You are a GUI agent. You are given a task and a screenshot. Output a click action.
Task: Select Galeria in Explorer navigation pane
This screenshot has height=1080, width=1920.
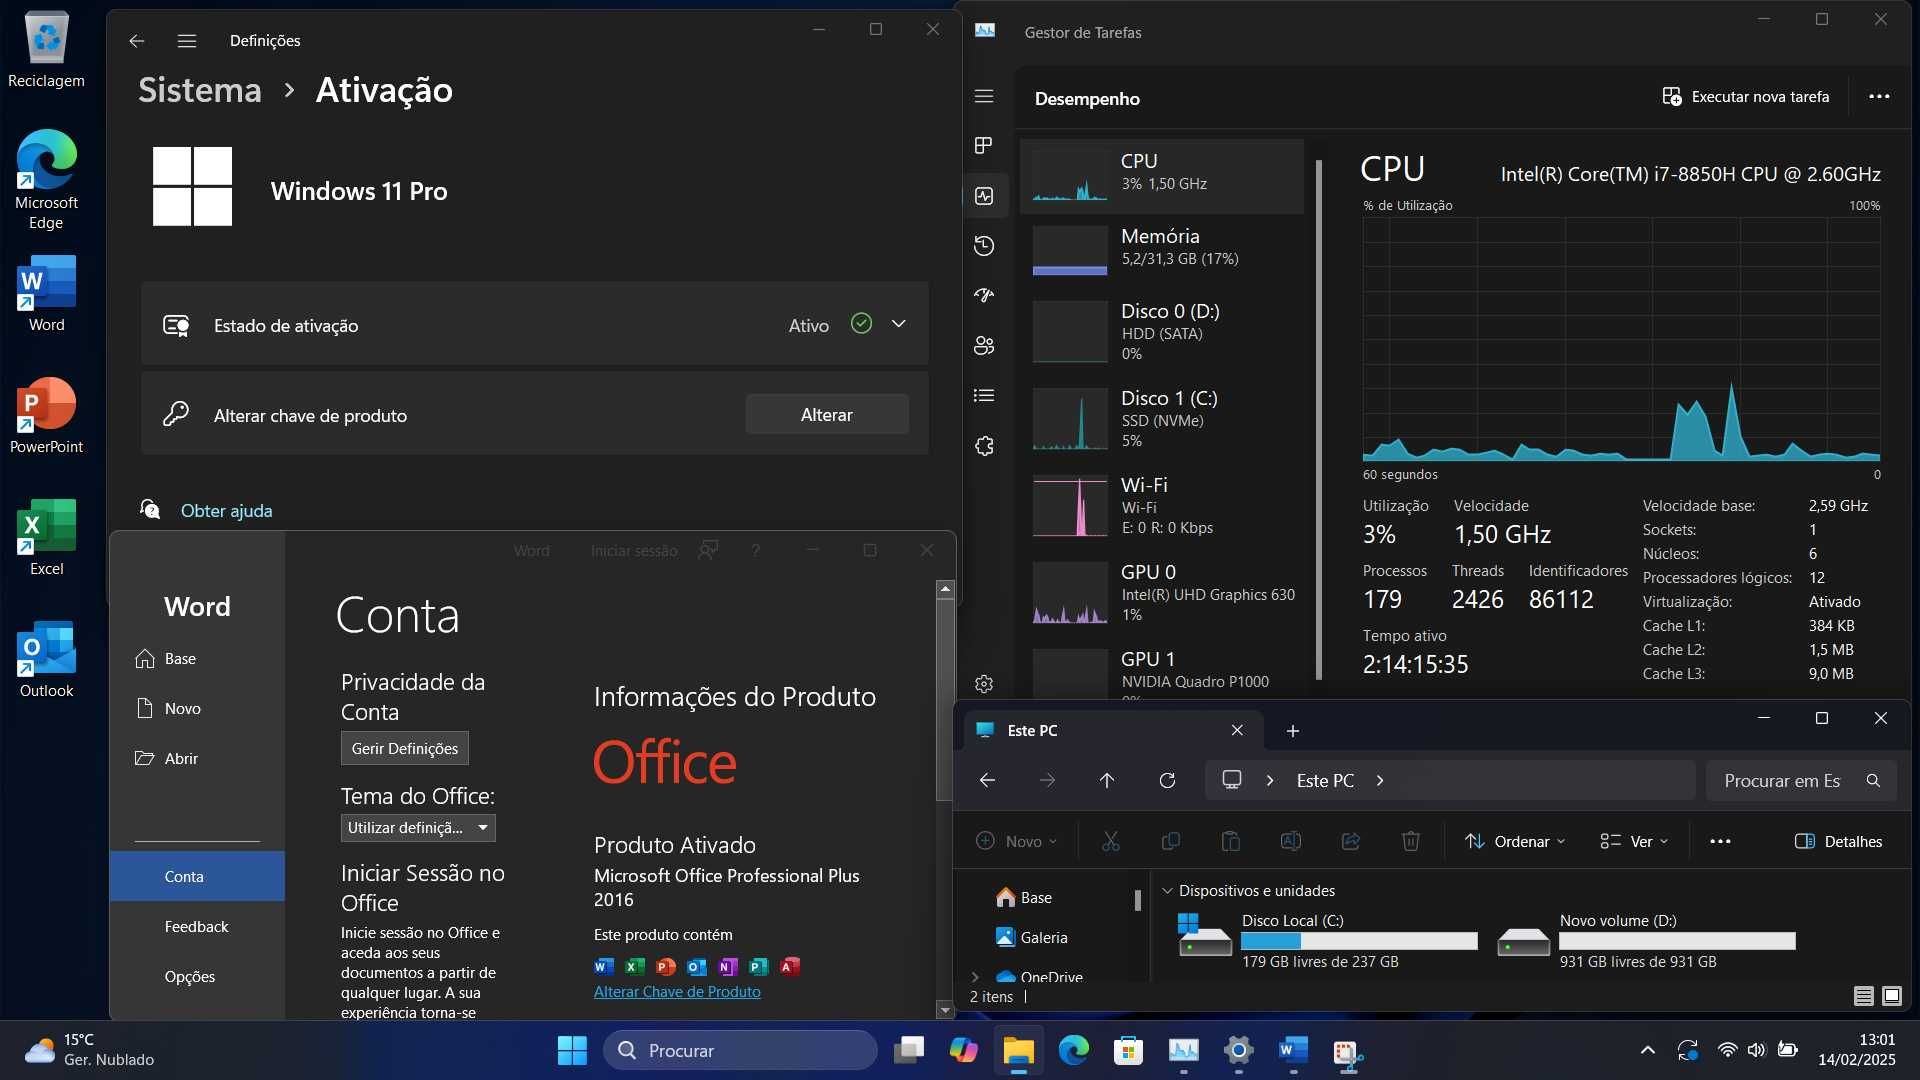point(1044,938)
